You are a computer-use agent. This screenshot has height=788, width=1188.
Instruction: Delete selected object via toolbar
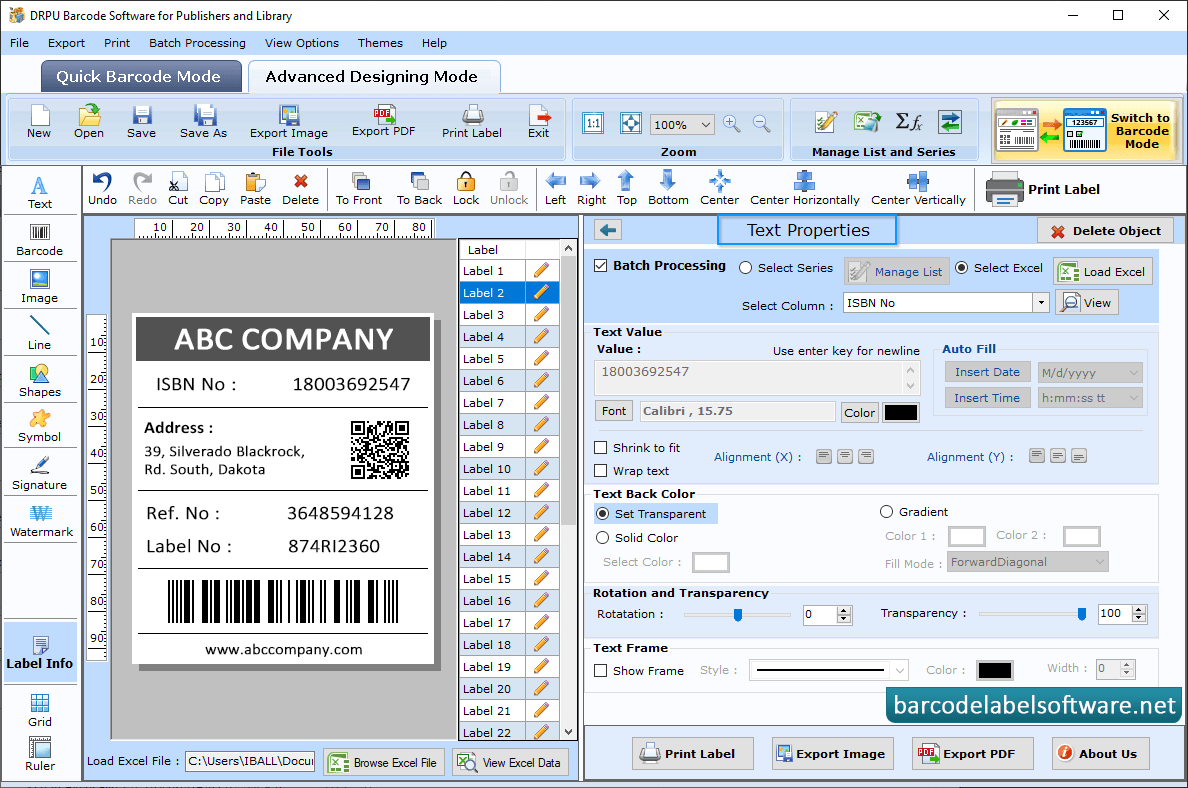coord(300,189)
